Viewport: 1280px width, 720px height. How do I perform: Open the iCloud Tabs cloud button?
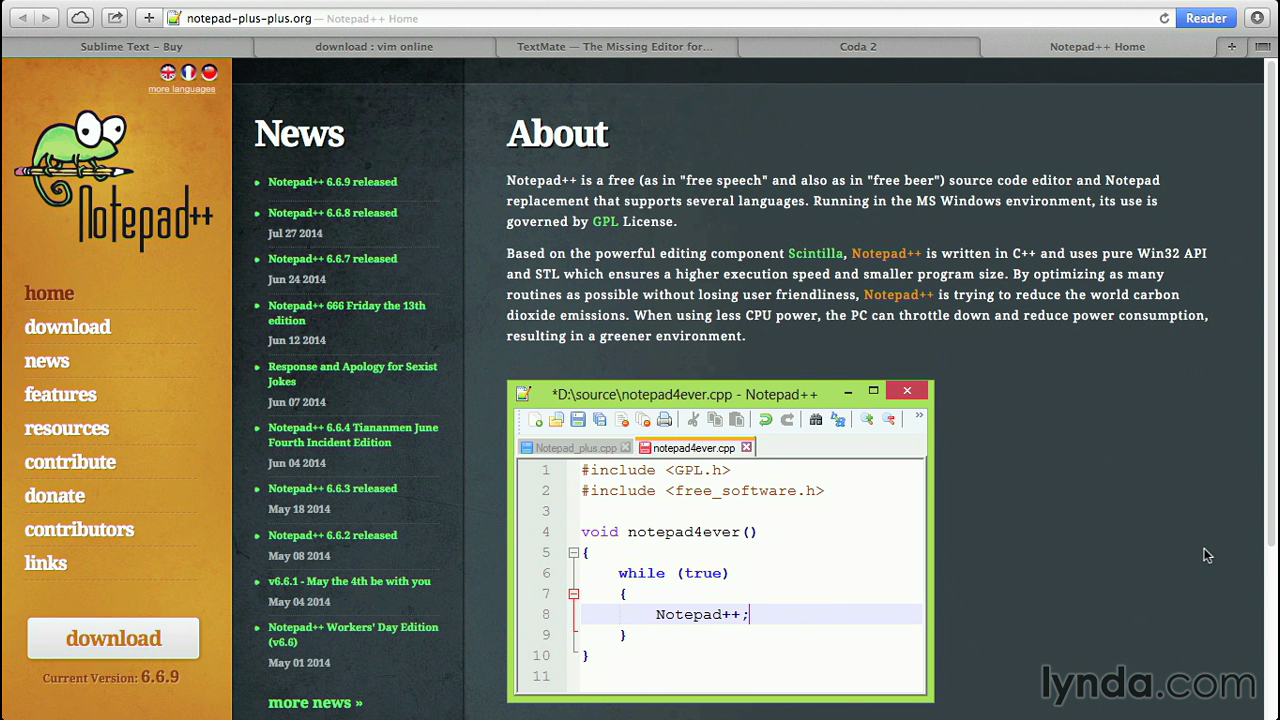[x=80, y=18]
